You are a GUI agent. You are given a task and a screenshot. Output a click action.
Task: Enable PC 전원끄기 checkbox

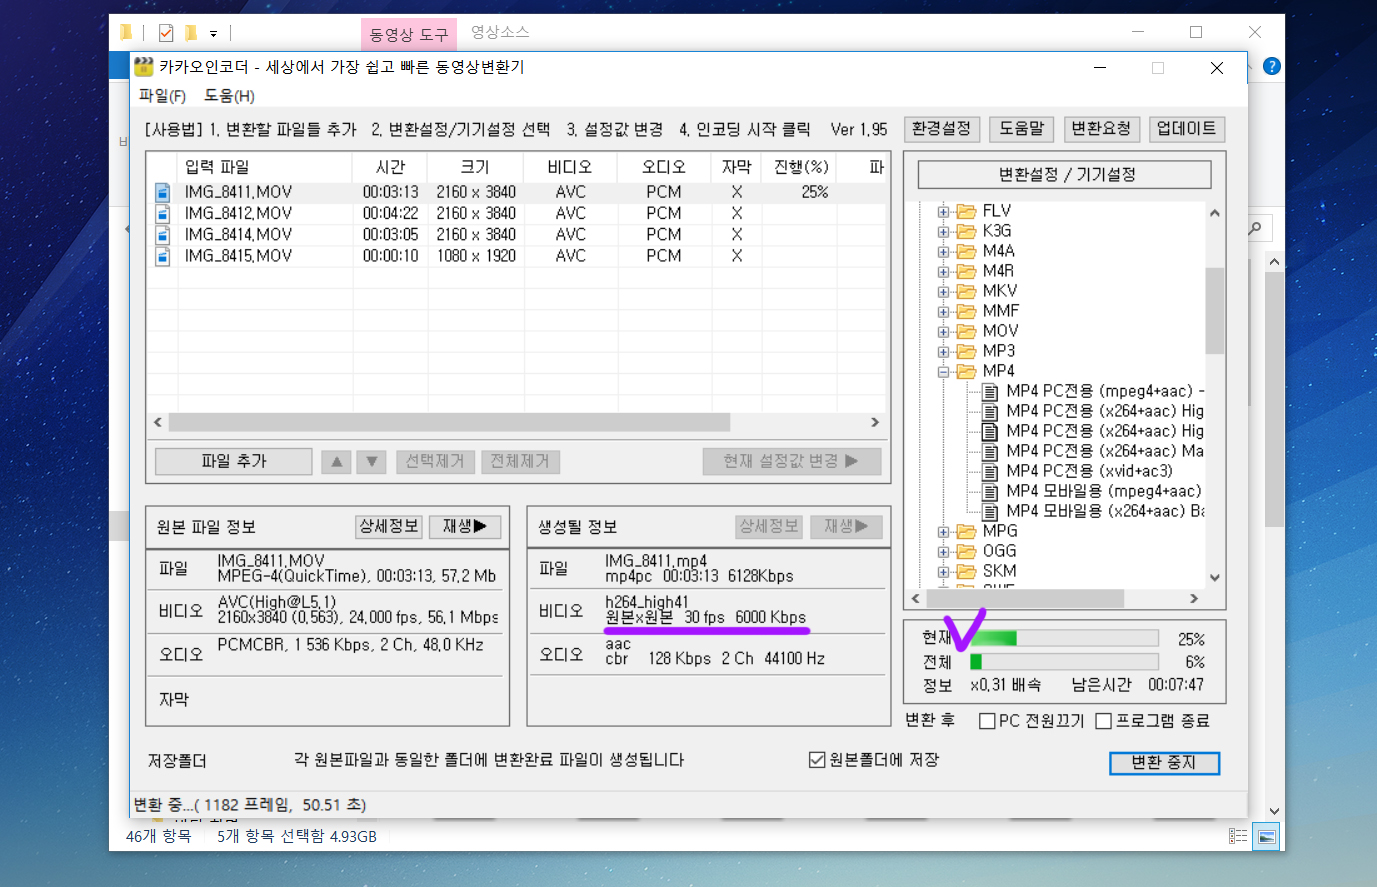(x=987, y=721)
